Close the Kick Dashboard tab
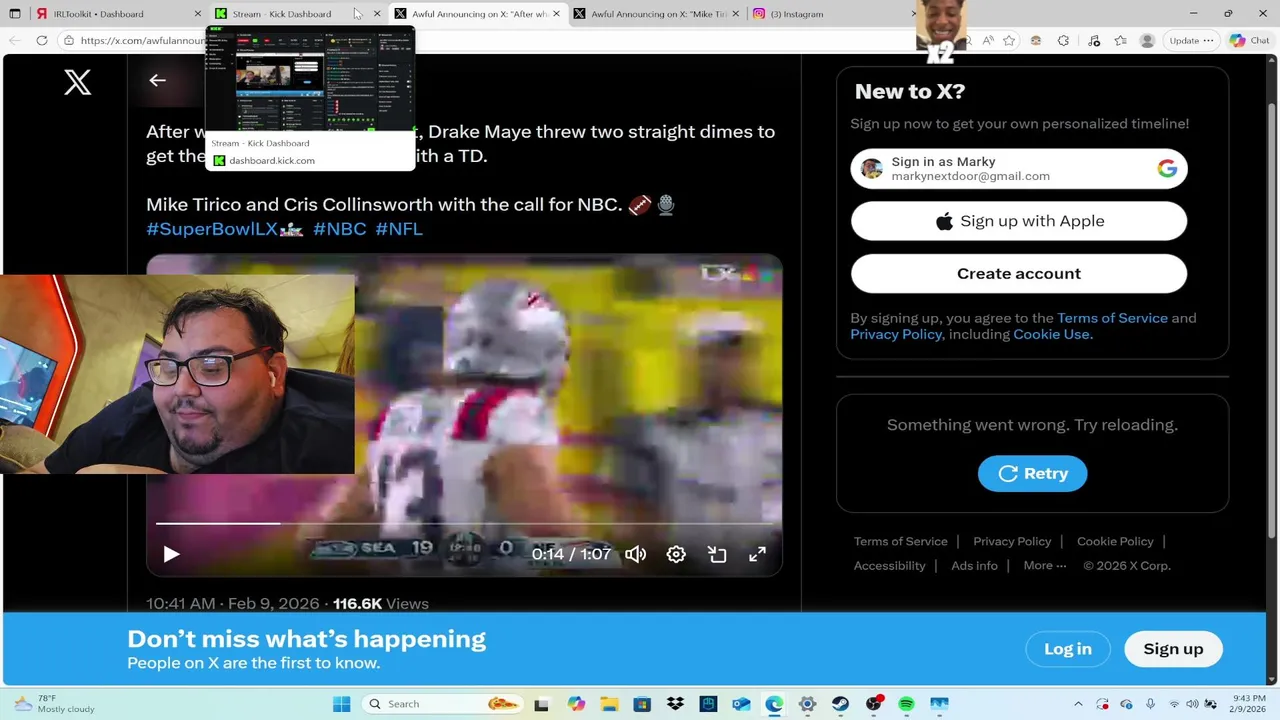The image size is (1280, 720). (377, 14)
